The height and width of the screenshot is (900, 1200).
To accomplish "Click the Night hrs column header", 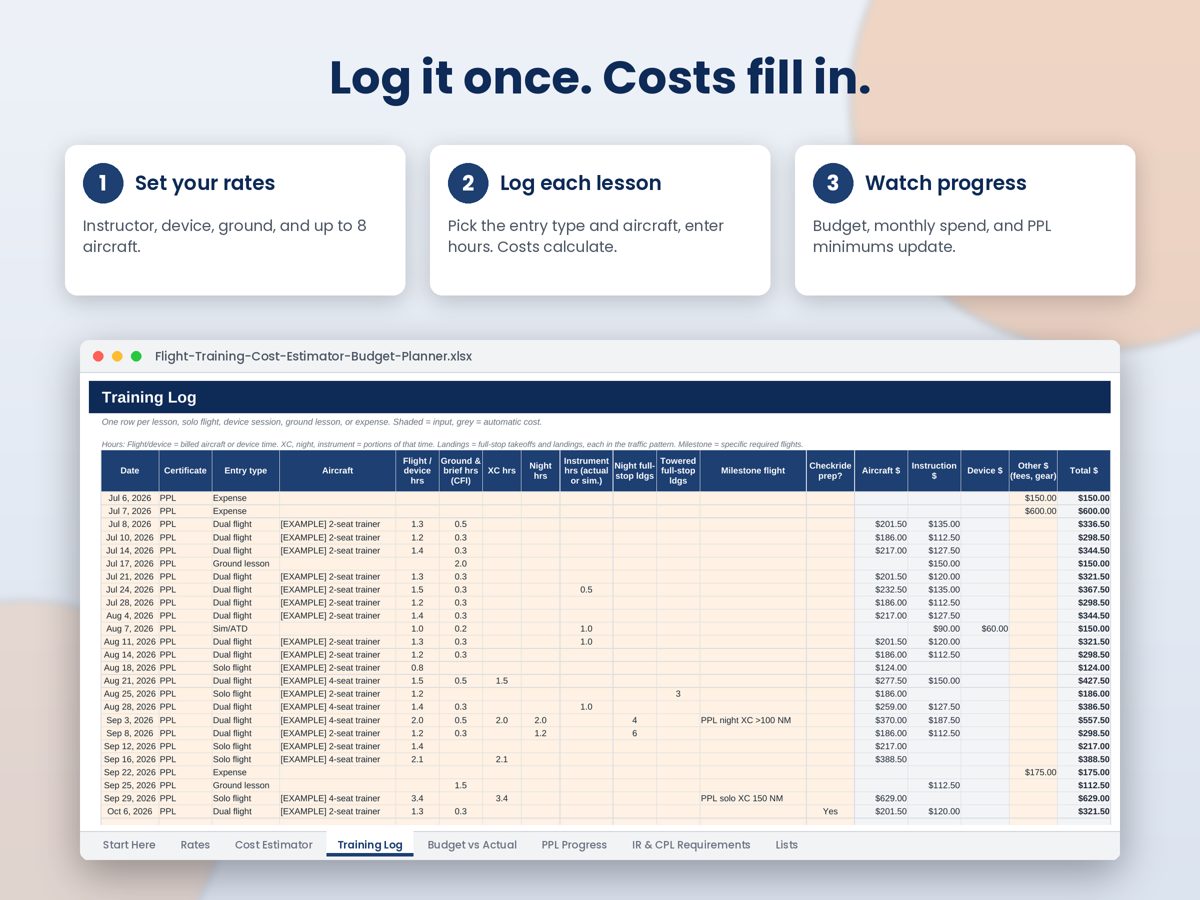I will [540, 471].
